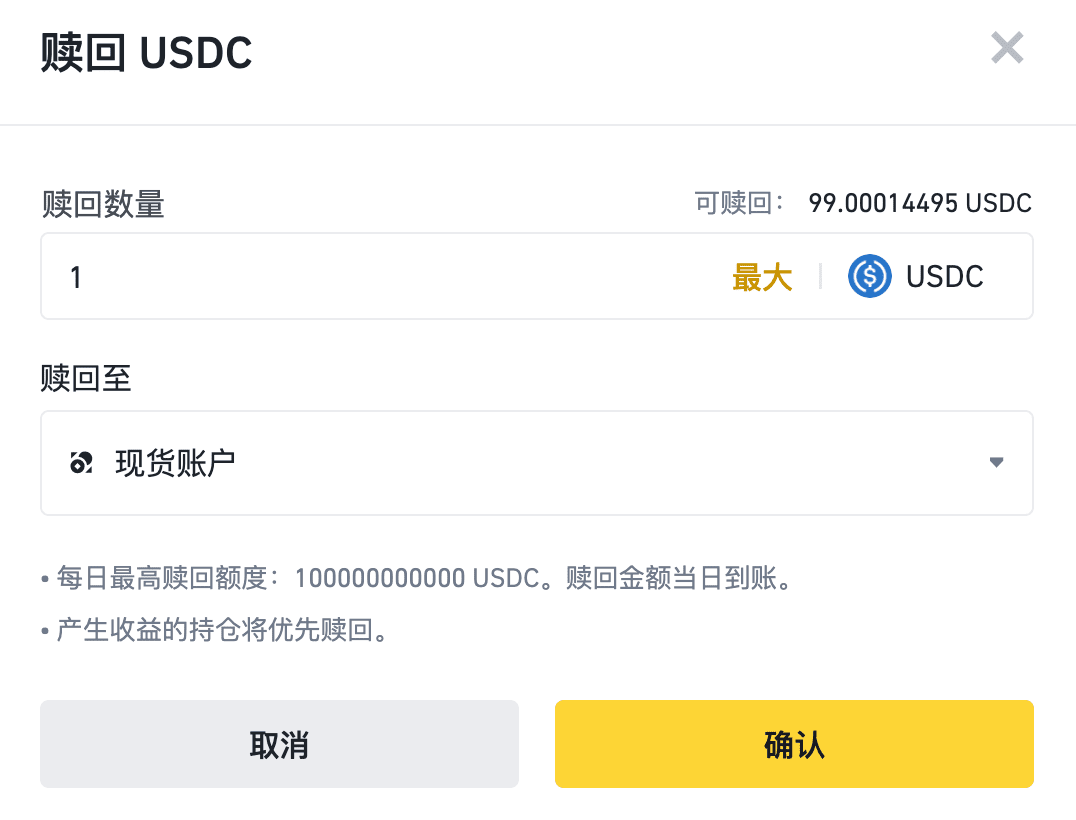Select the 最大 max amount link
Image resolution: width=1076 pixels, height=820 pixels.
click(762, 277)
